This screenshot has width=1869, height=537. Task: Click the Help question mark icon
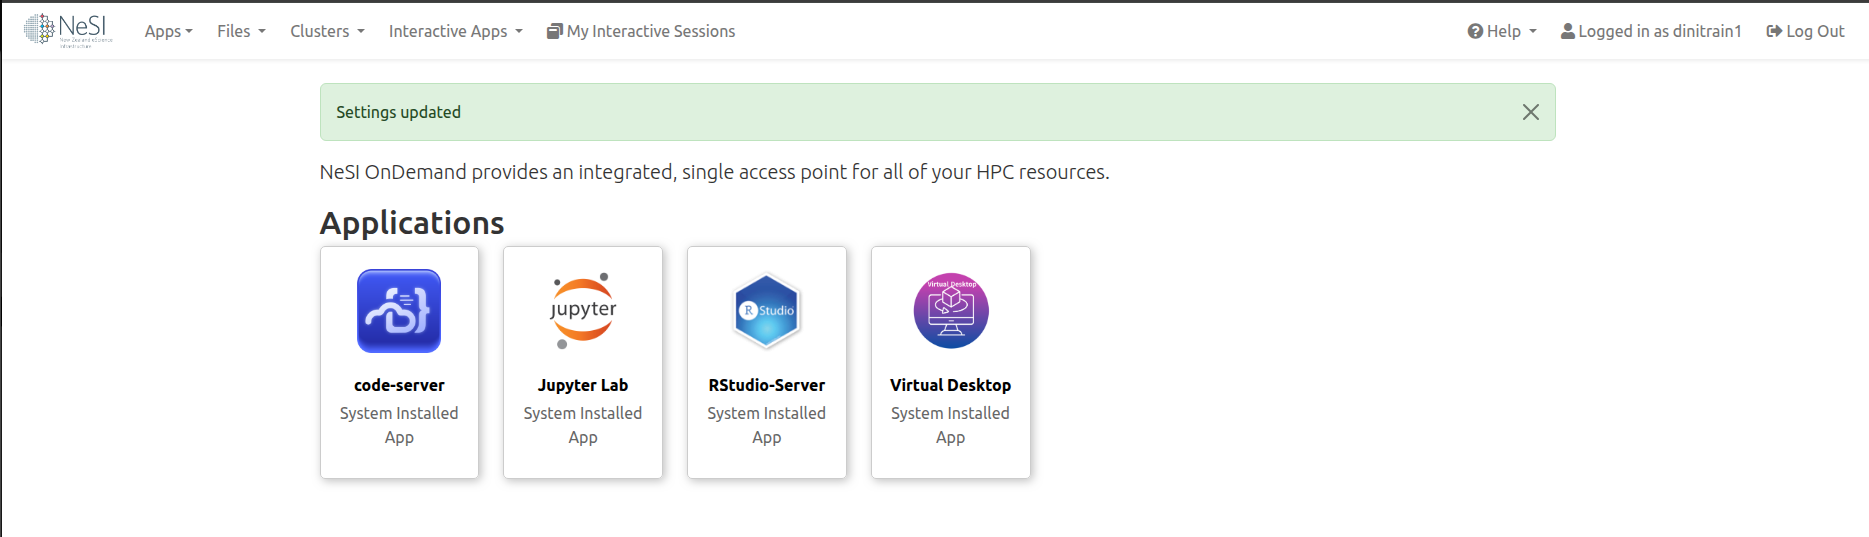pyautogui.click(x=1475, y=31)
